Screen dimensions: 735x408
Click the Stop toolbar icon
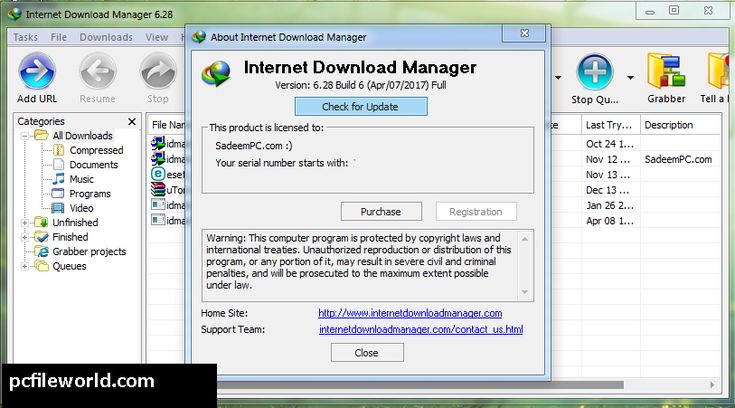coord(158,71)
